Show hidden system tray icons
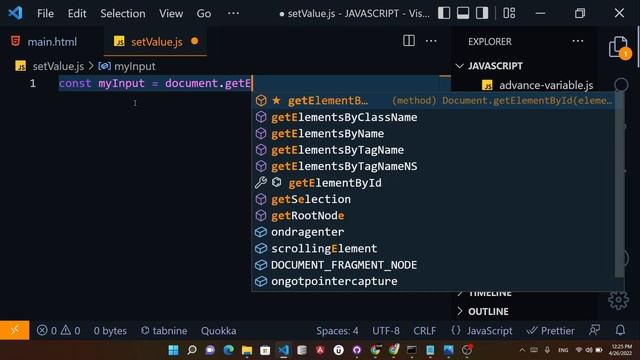 (522, 350)
